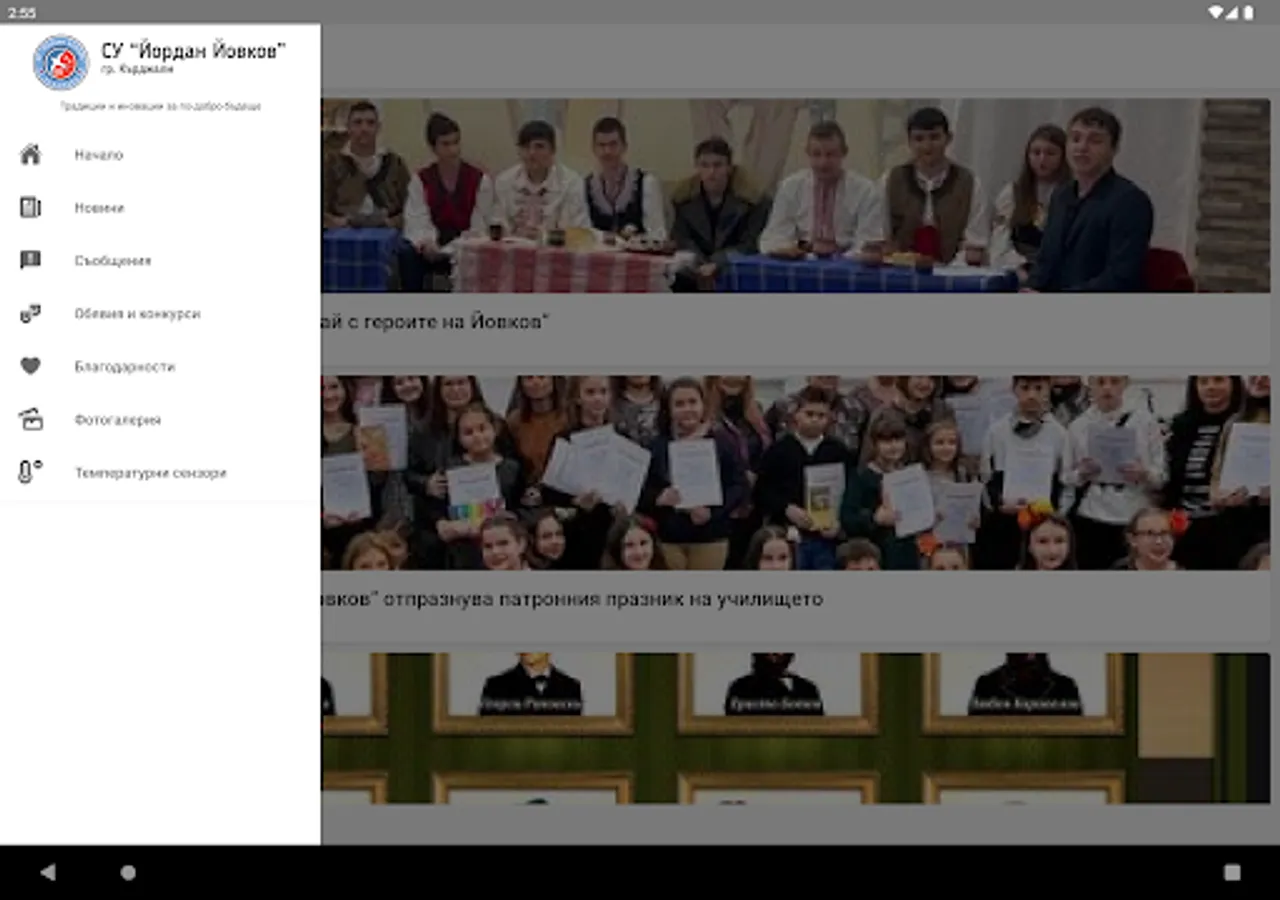Click the school logo in the drawer header
This screenshot has width=1280, height=900.
pos(61,62)
